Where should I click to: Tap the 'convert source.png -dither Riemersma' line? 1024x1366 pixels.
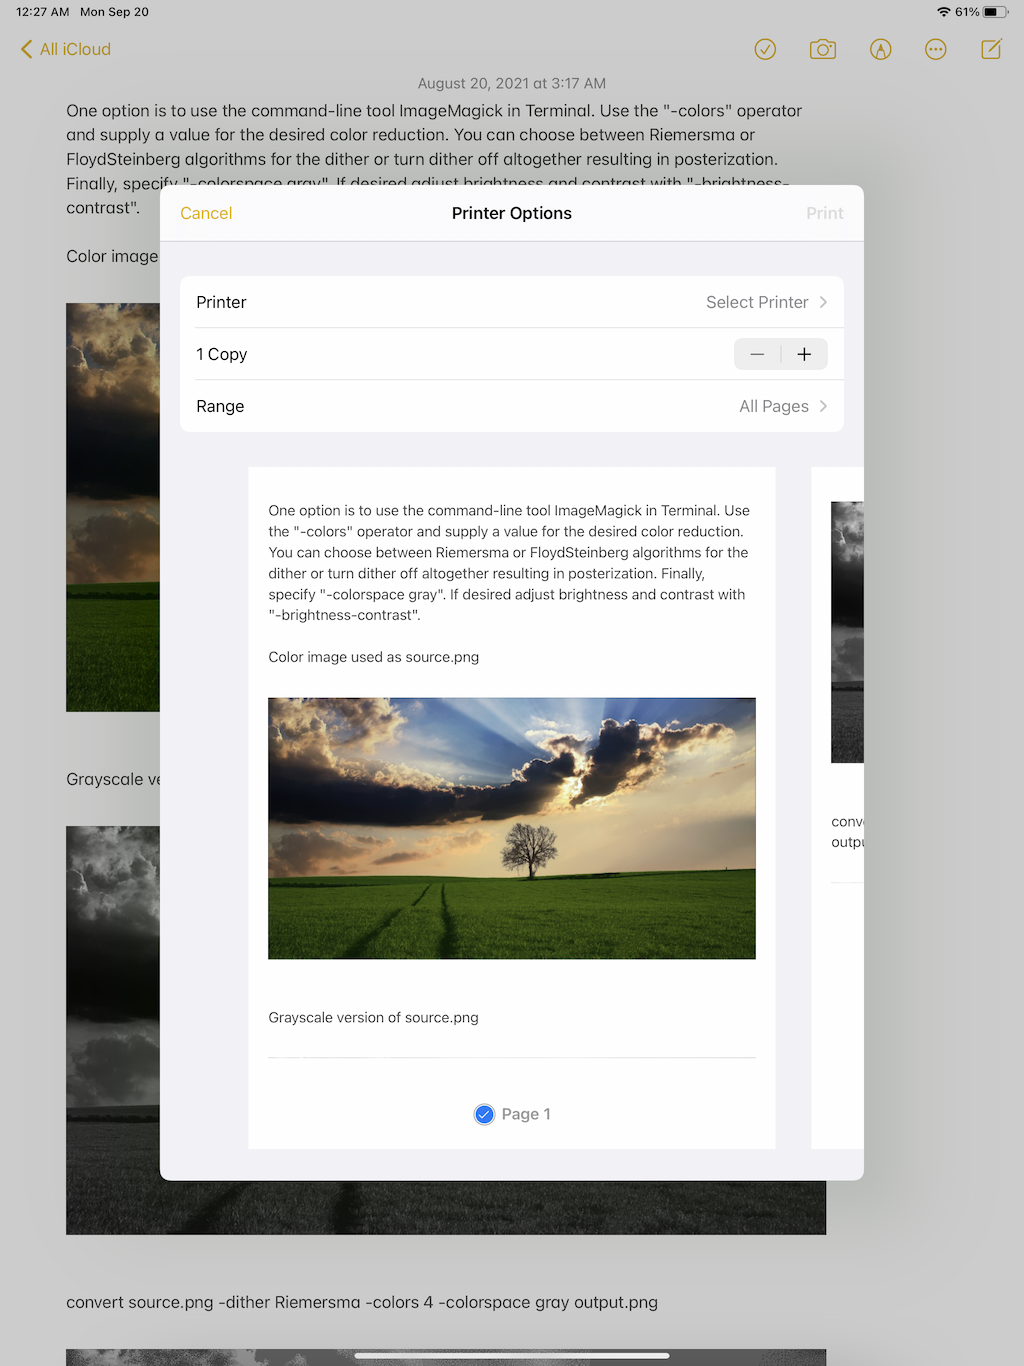click(362, 1302)
